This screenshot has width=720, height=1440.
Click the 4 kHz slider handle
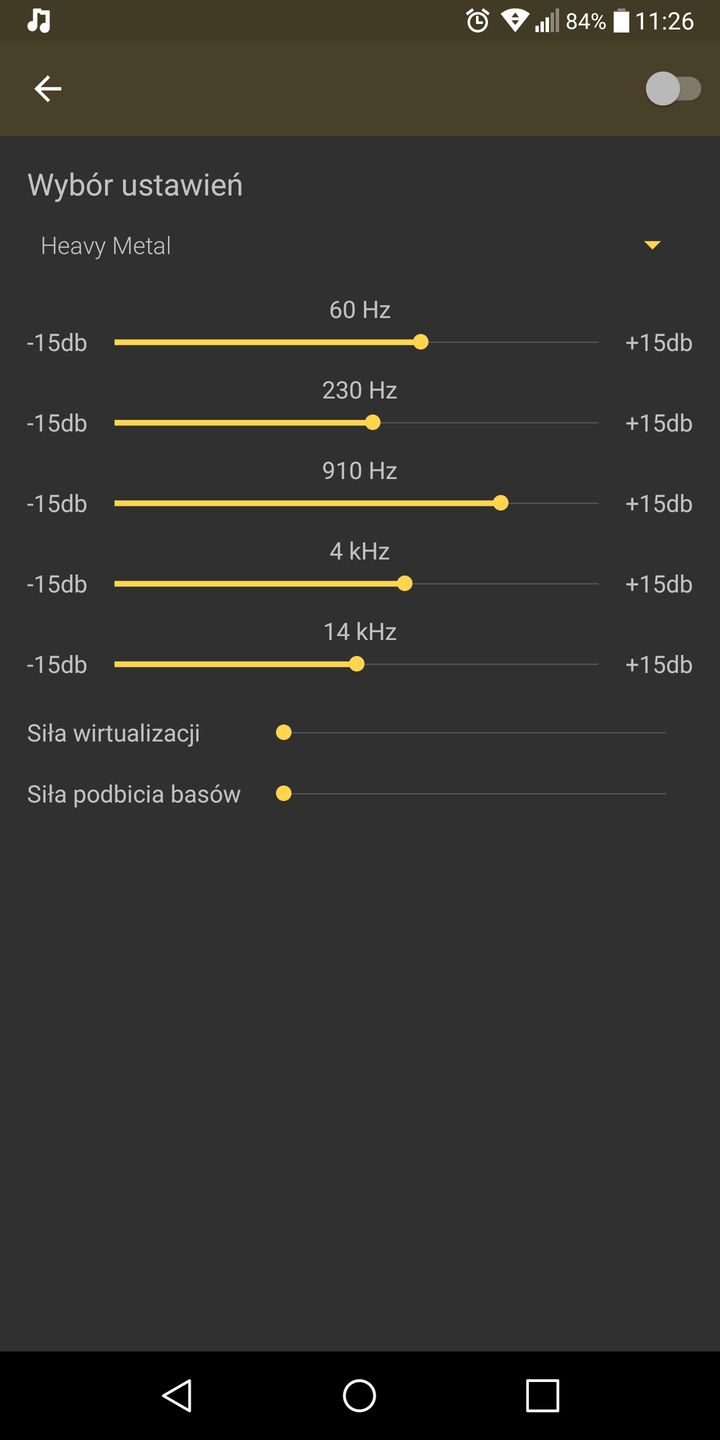(405, 584)
